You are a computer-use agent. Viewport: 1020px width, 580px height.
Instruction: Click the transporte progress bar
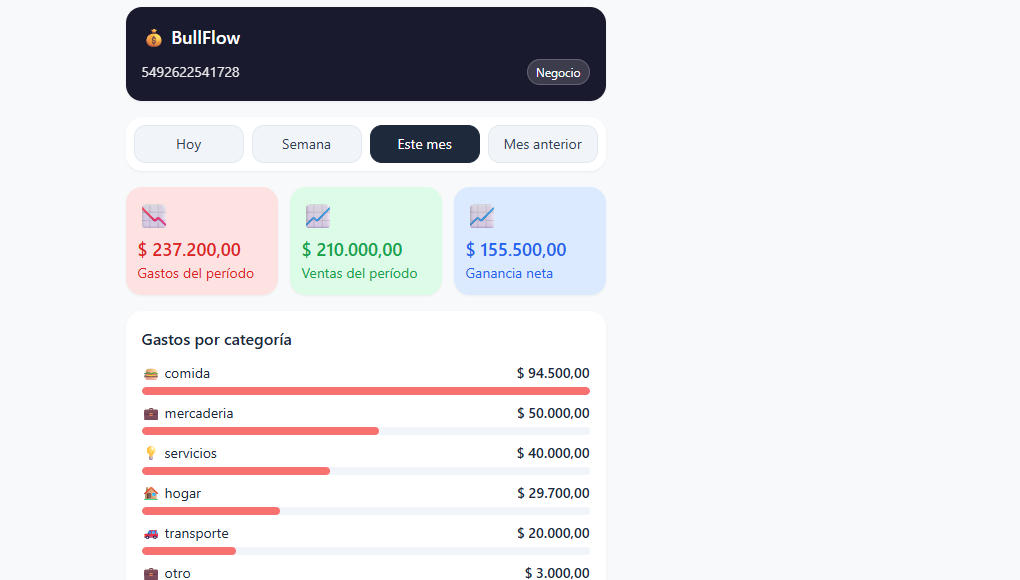tap(366, 551)
